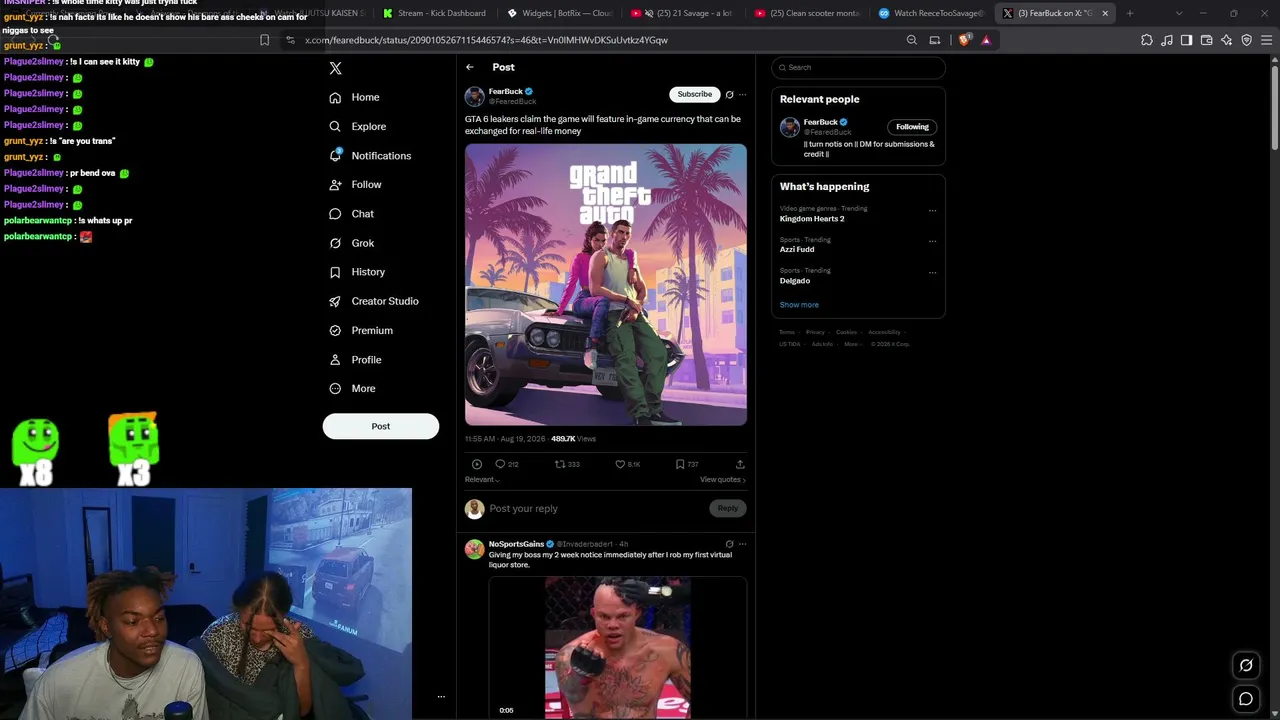Image resolution: width=1280 pixels, height=720 pixels.
Task: Open a new browser tab
Action: (1130, 13)
